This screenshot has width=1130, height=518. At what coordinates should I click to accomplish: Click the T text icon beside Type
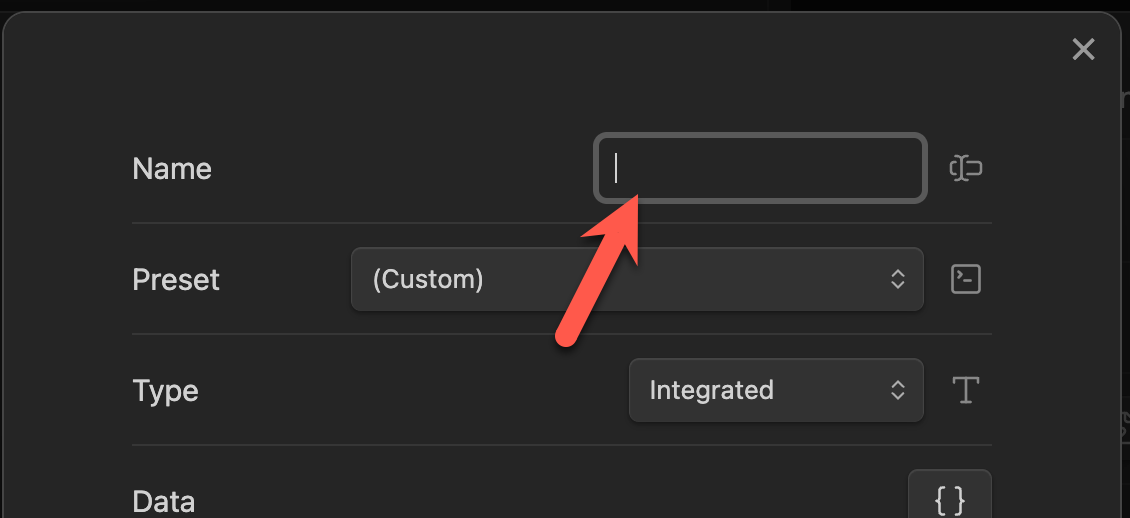(965, 390)
